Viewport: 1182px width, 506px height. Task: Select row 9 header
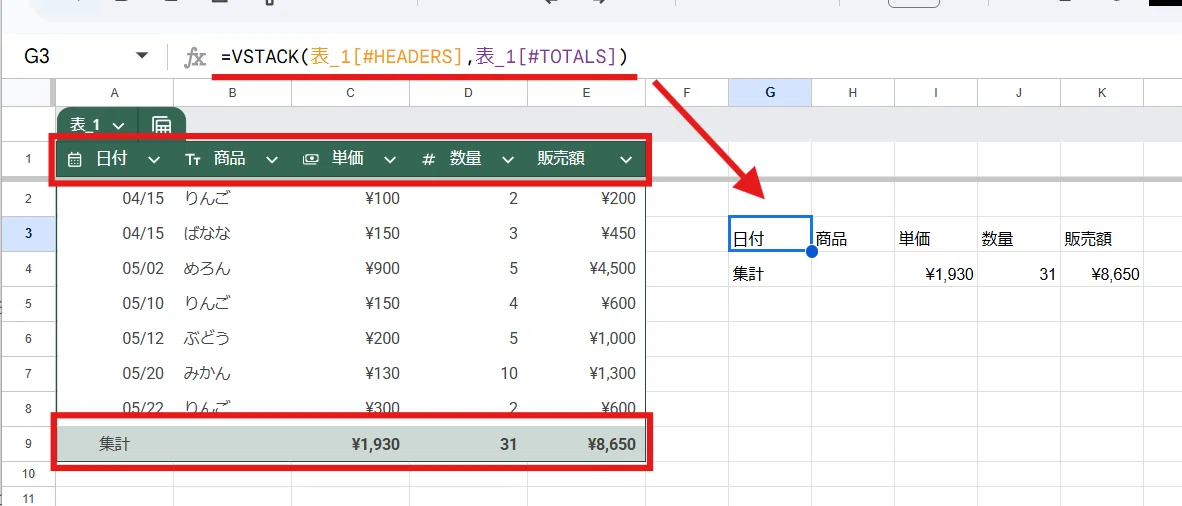pos(28,444)
